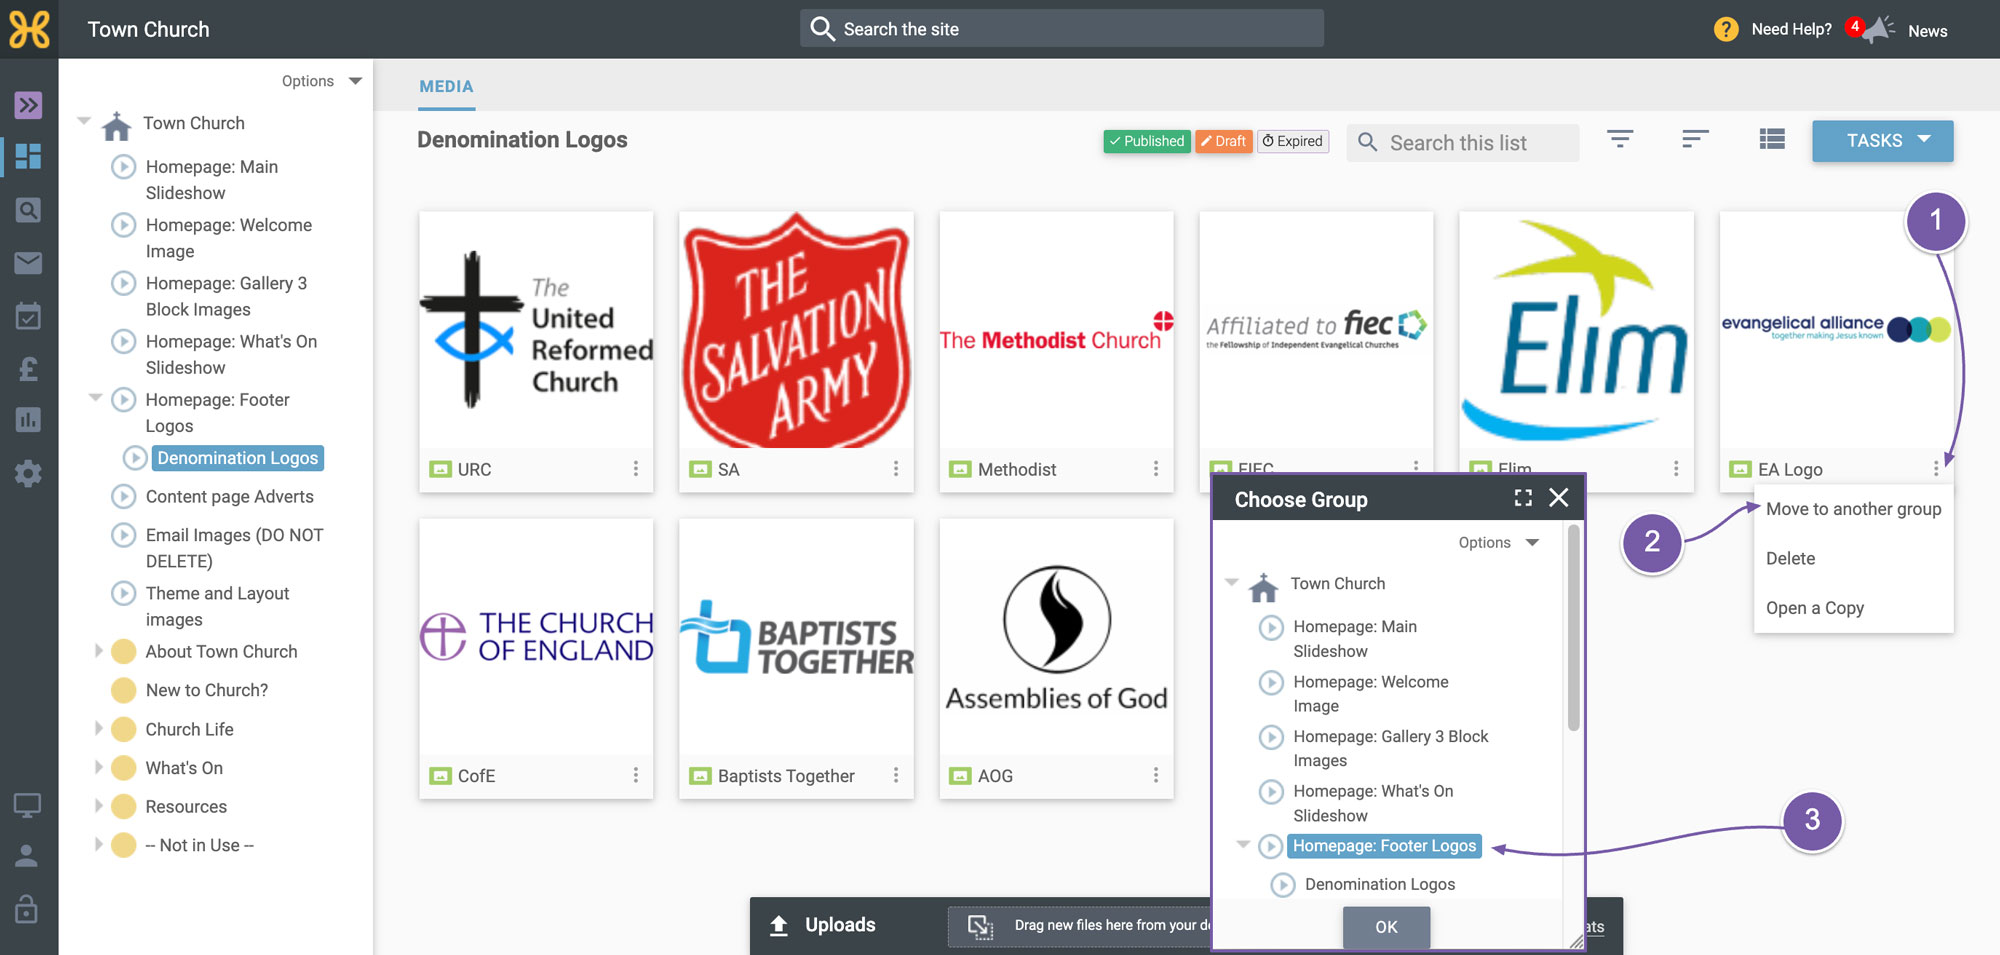
Task: Toggle the Expired status filter
Action: point(1293,141)
